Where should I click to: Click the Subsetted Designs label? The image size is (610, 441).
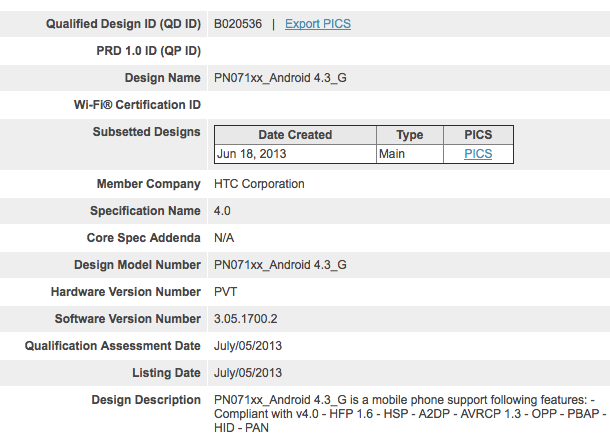[146, 132]
